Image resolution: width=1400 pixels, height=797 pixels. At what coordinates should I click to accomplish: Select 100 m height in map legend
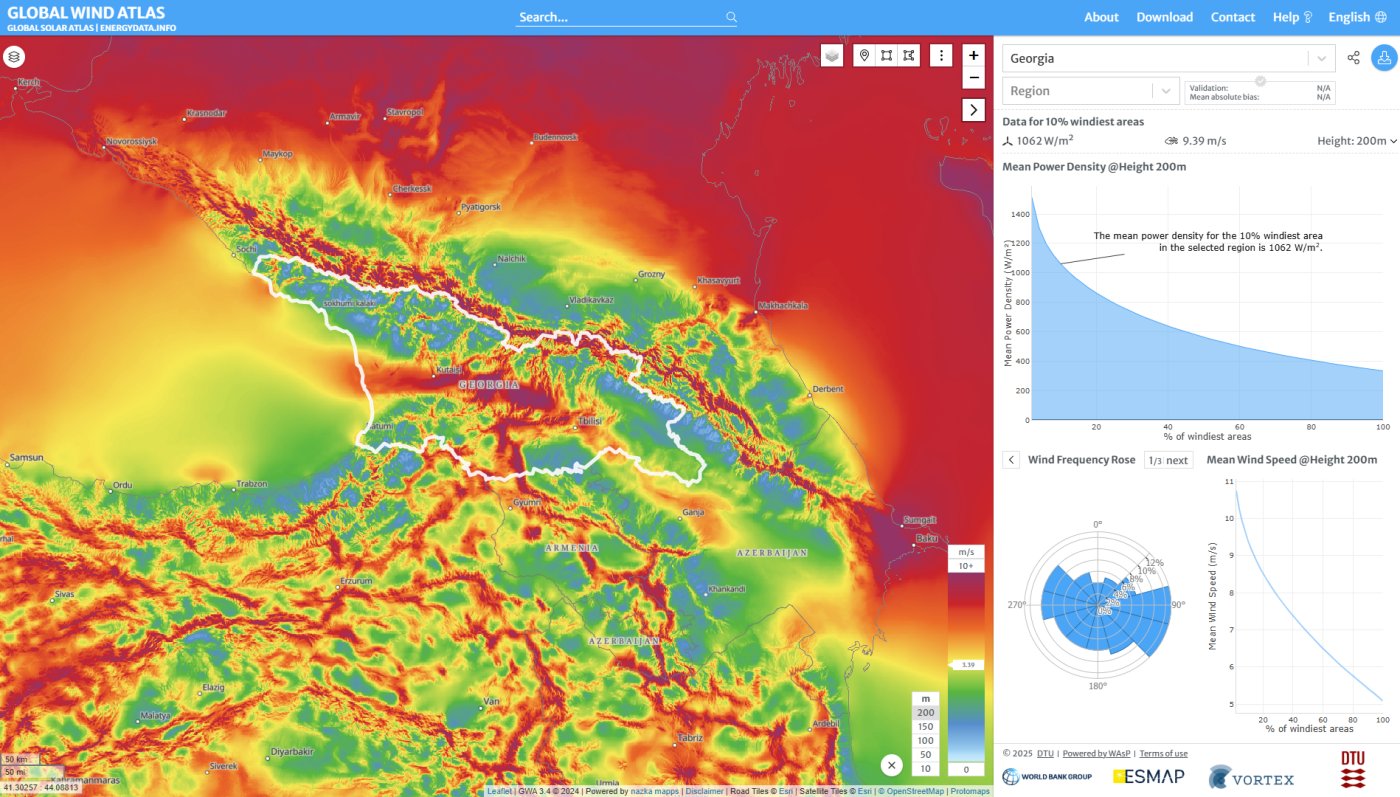point(926,741)
